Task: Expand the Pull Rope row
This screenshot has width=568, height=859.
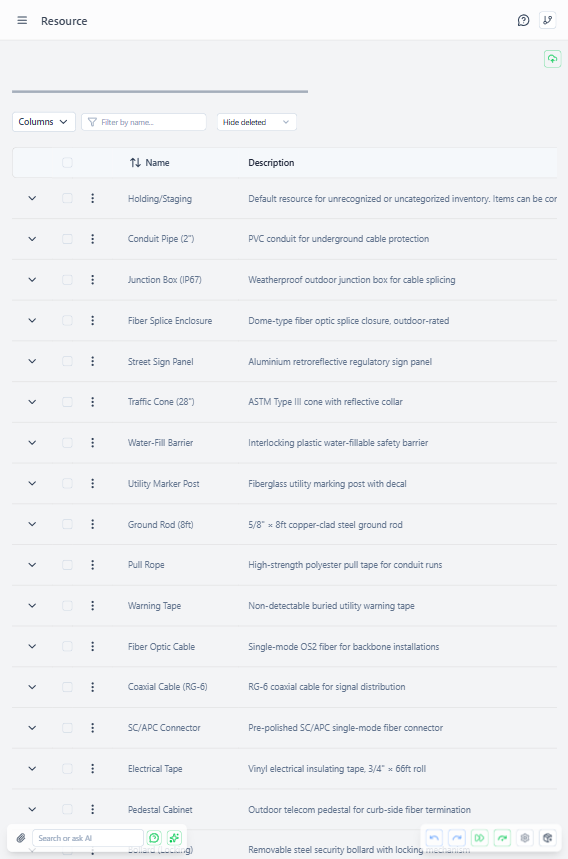Action: click(x=32, y=565)
